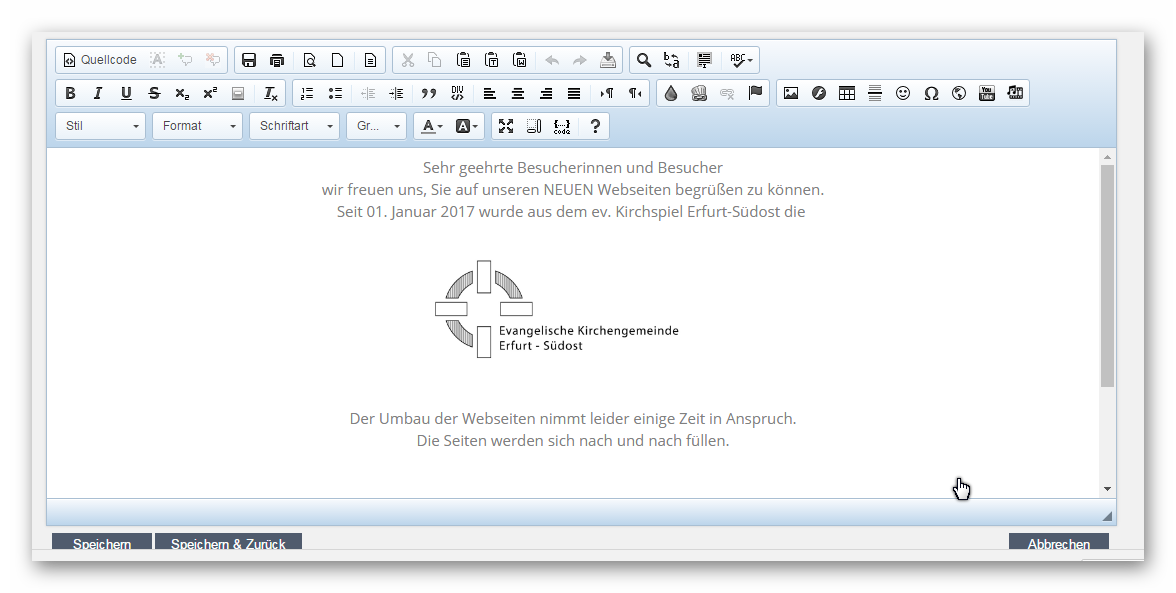Toggle Show Blocks

pos(533,126)
